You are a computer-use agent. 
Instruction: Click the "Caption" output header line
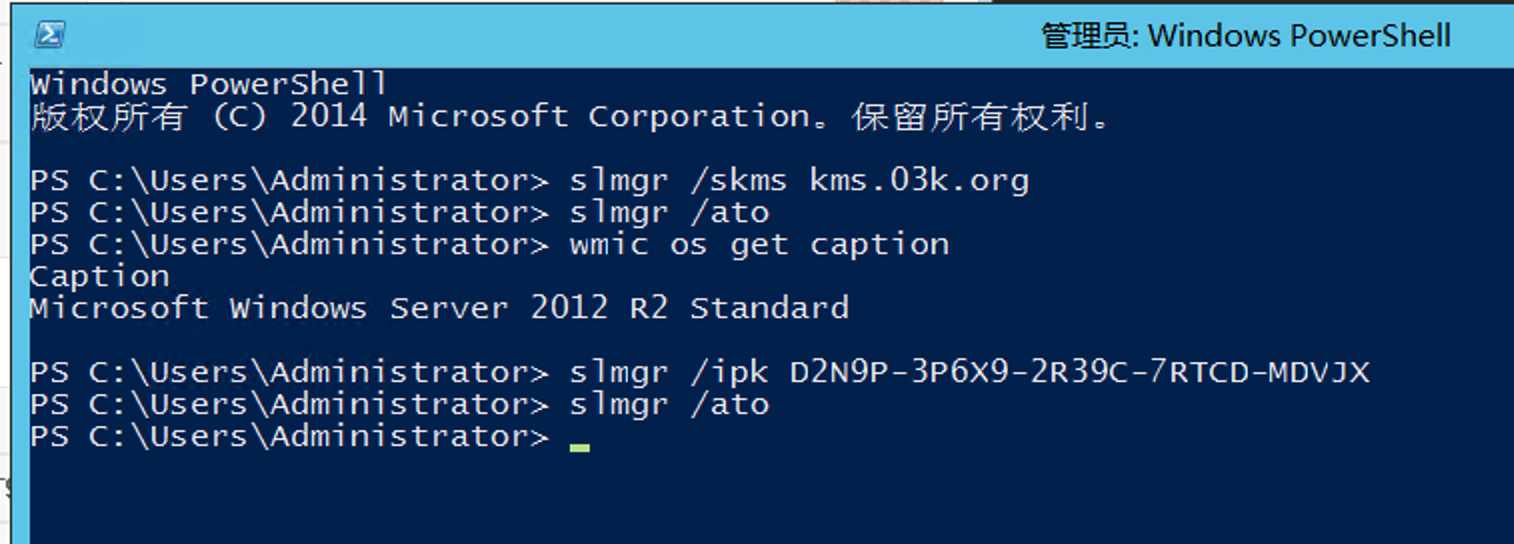point(99,277)
